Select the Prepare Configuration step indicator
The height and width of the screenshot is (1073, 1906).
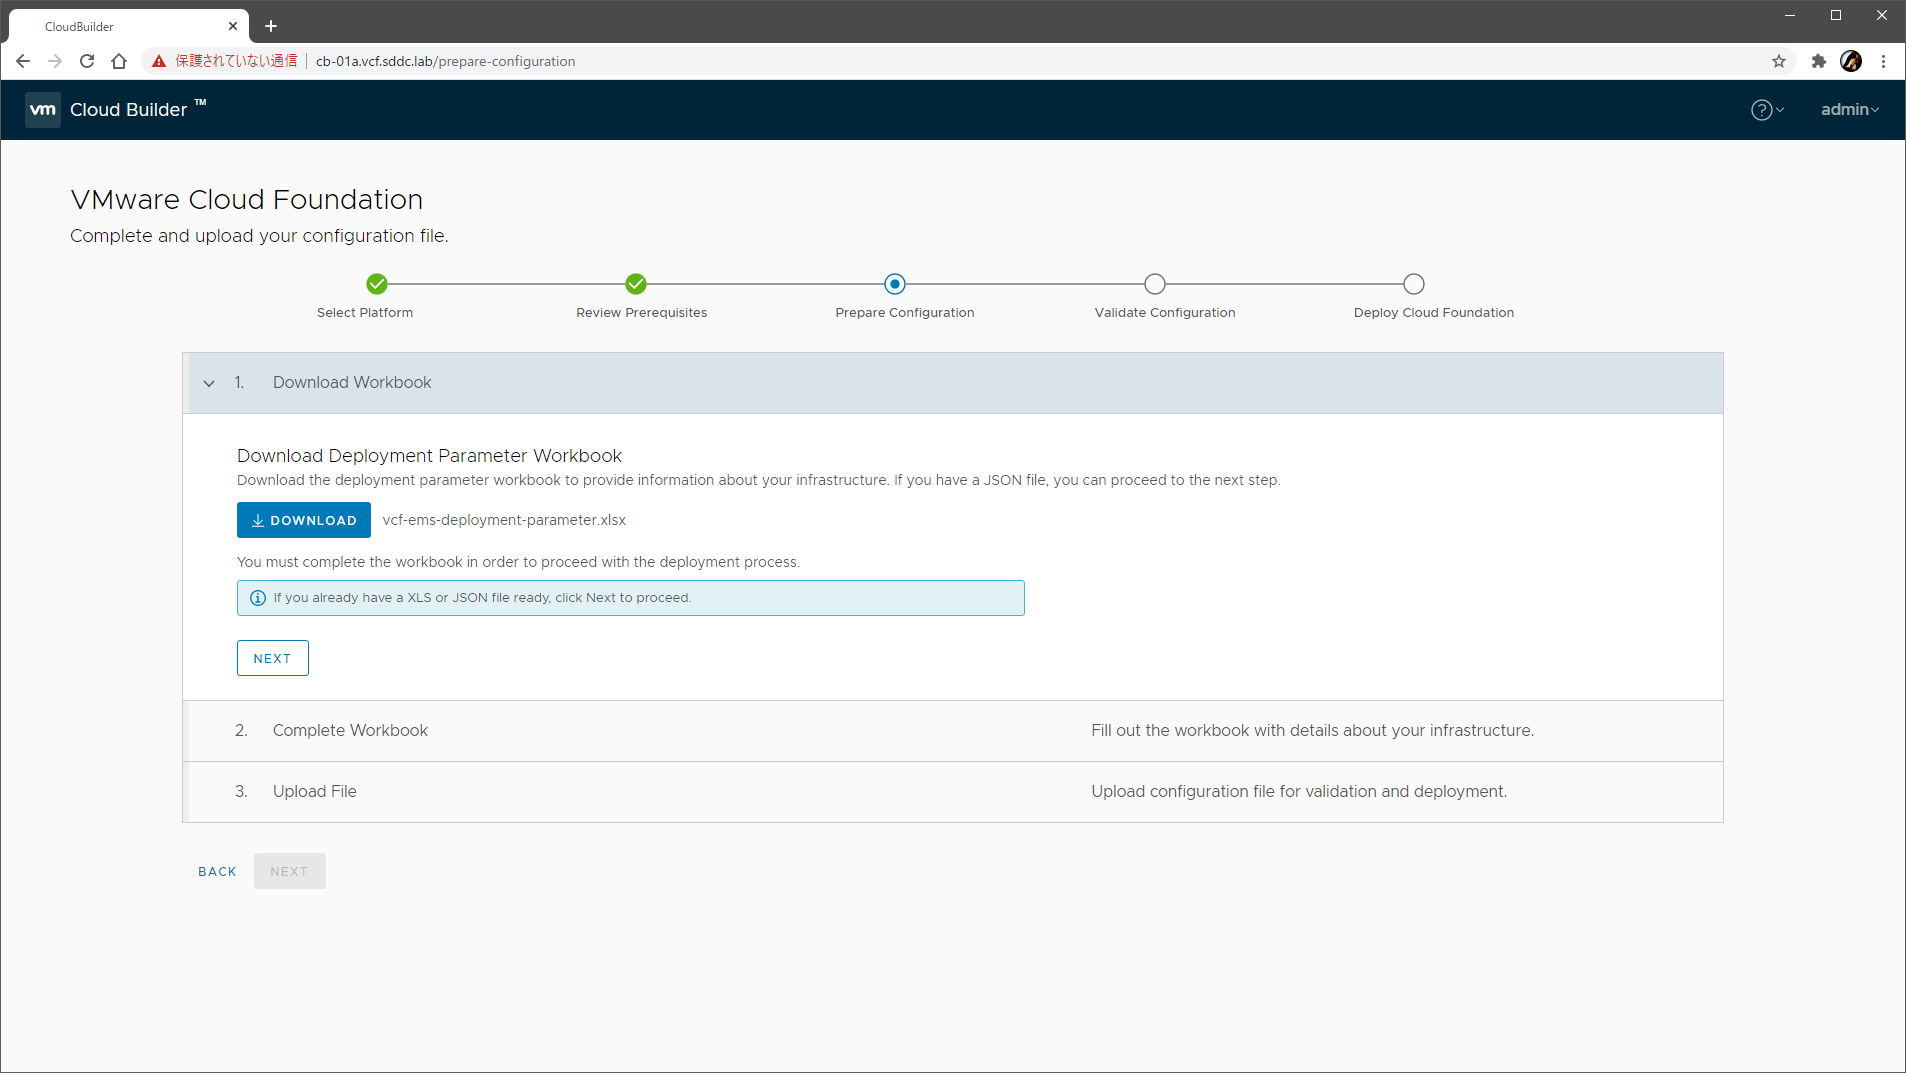895,284
